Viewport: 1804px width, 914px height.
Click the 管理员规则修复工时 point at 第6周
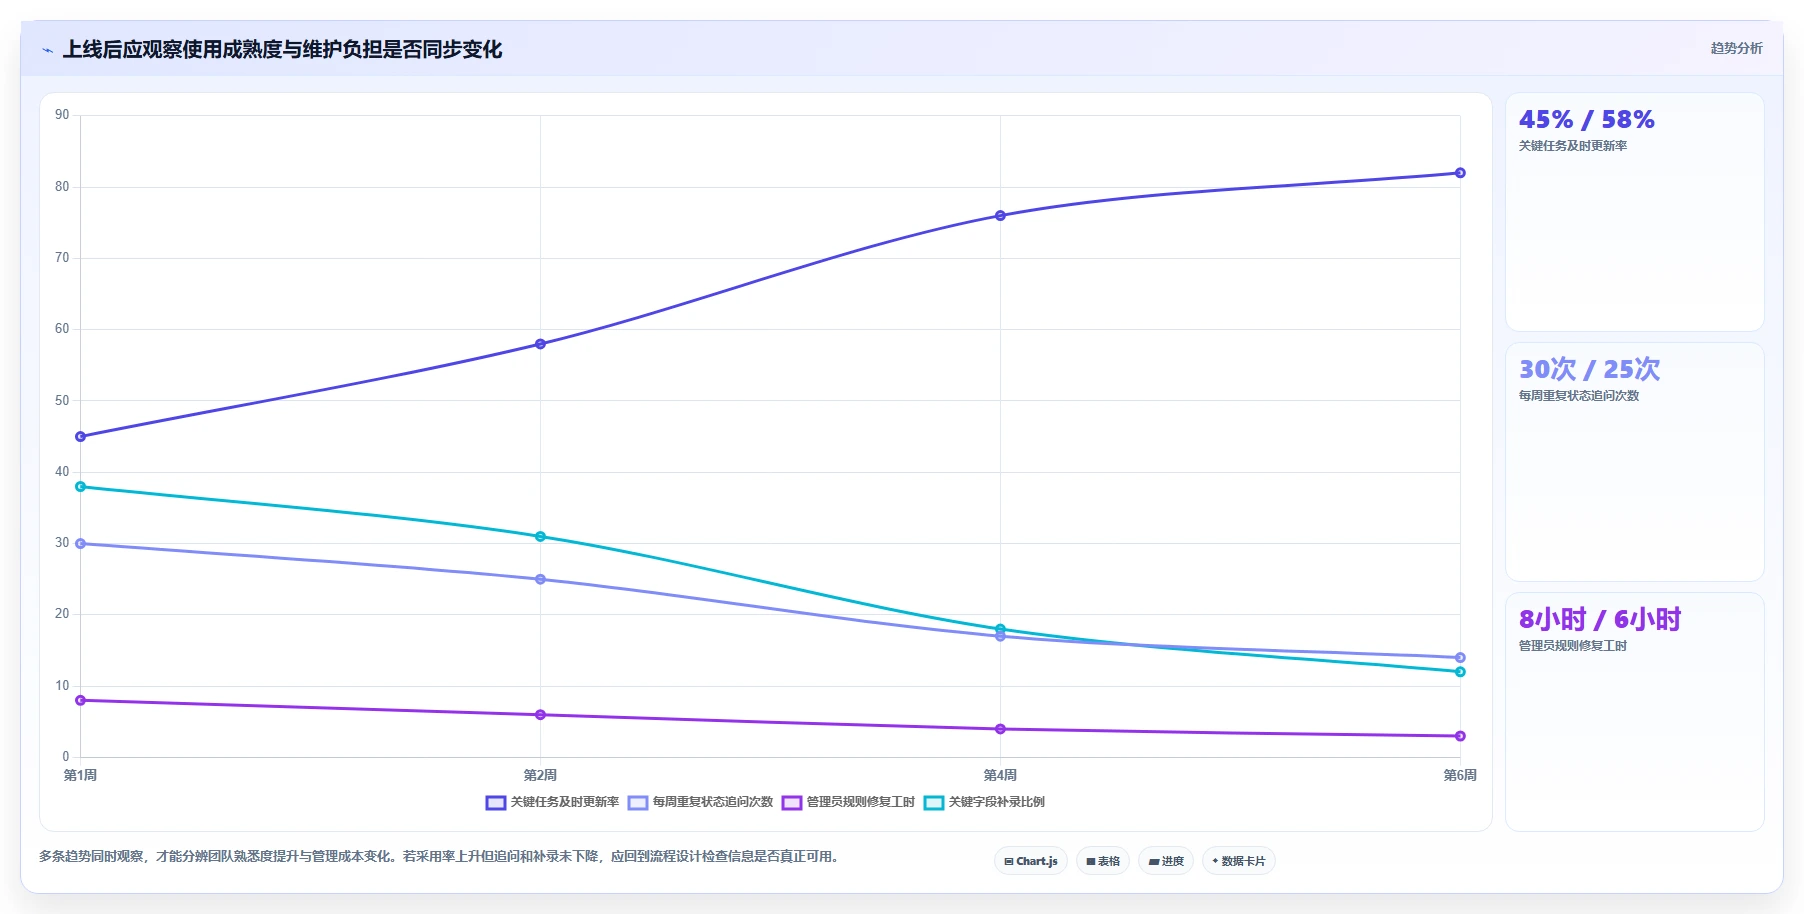[x=1460, y=736]
